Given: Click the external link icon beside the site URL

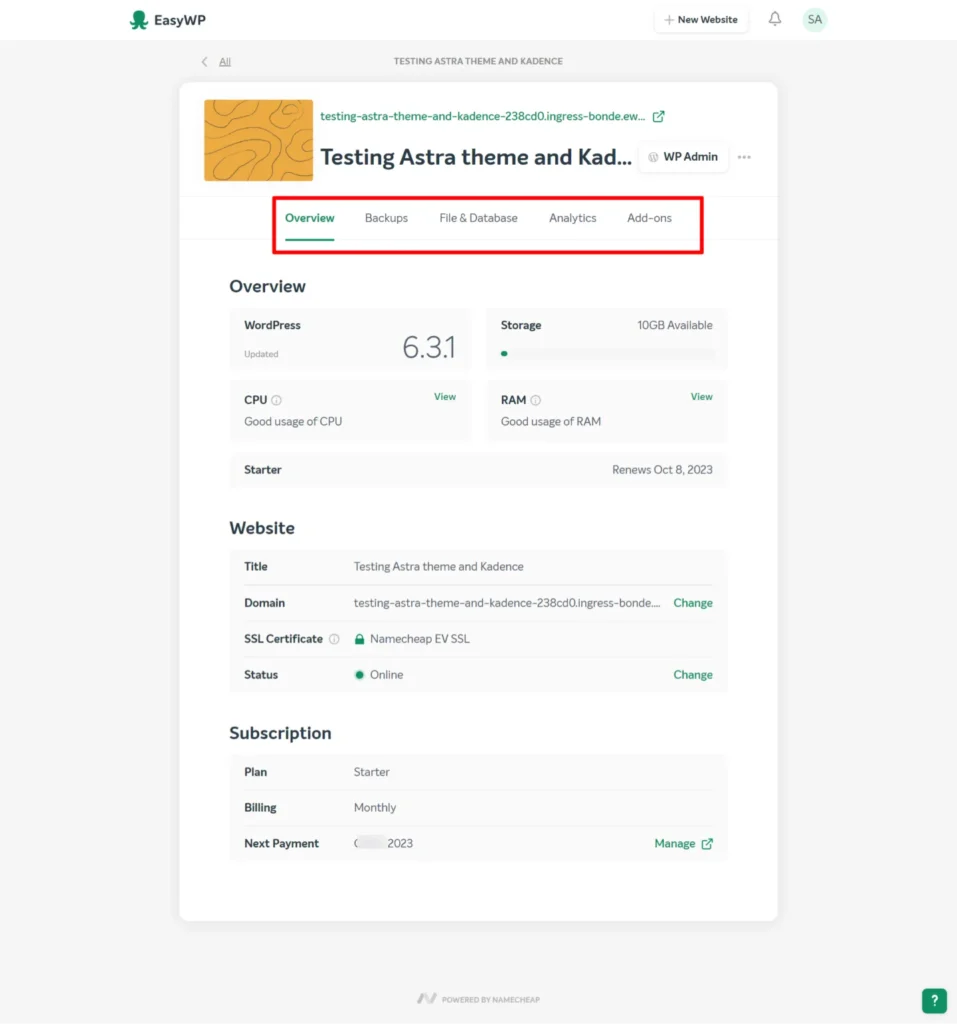Looking at the screenshot, I should coord(658,116).
